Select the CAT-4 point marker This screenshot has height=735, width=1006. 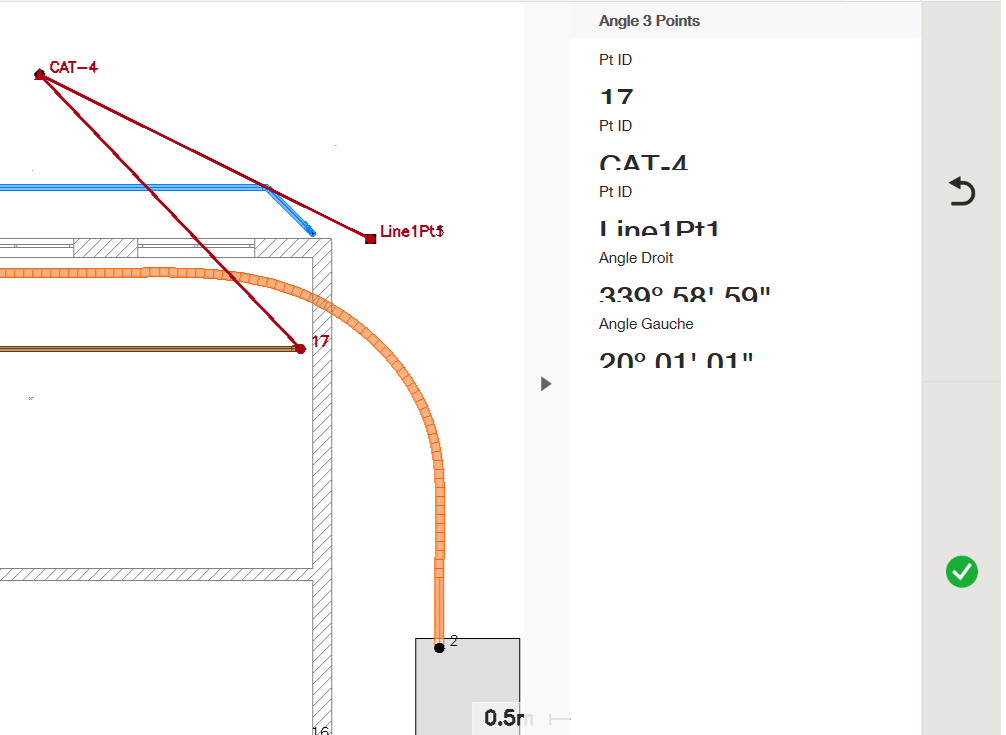[40, 74]
